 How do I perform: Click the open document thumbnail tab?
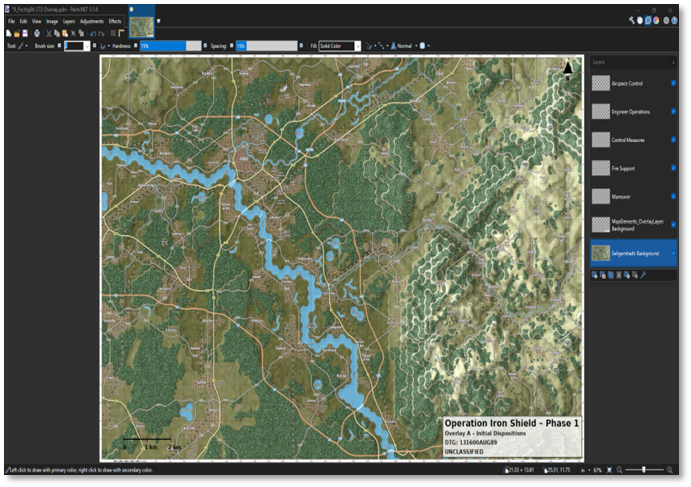(142, 28)
